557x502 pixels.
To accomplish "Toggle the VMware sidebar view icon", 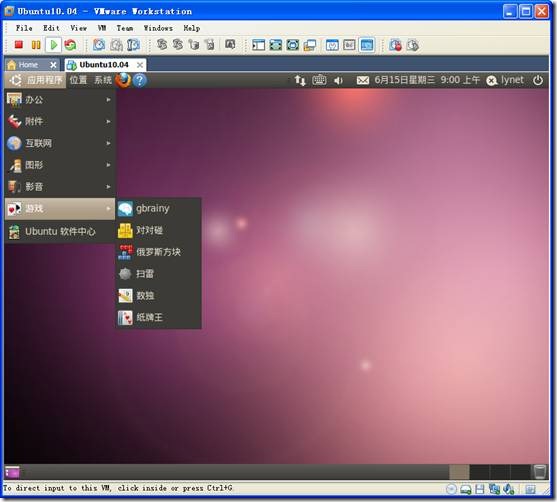I will click(258, 45).
